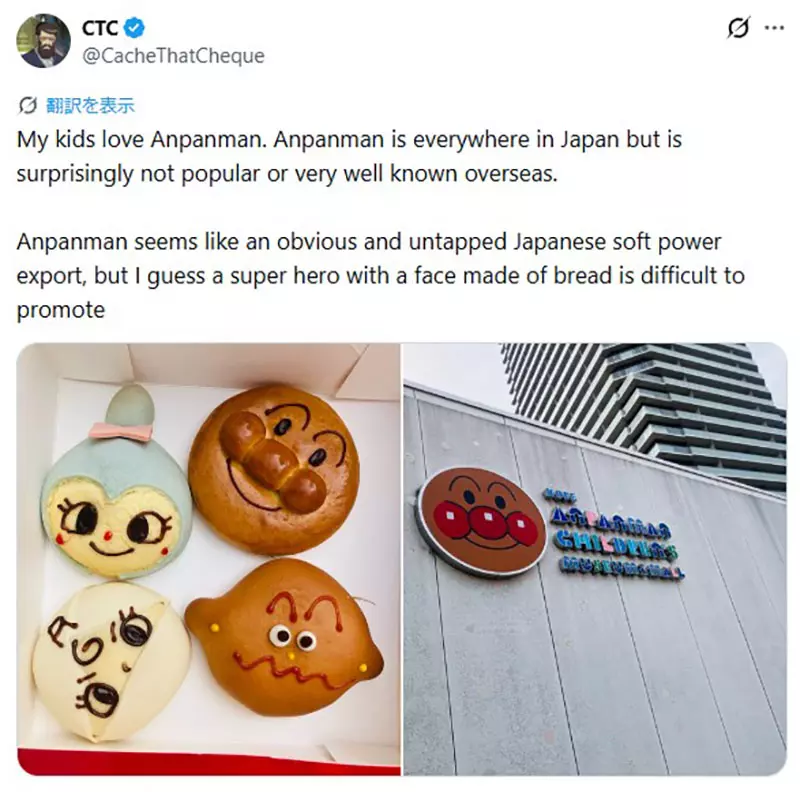This screenshot has width=800, height=792.
Task: Click the white Shokupanman bun
Action: pyautogui.click(x=111, y=661)
